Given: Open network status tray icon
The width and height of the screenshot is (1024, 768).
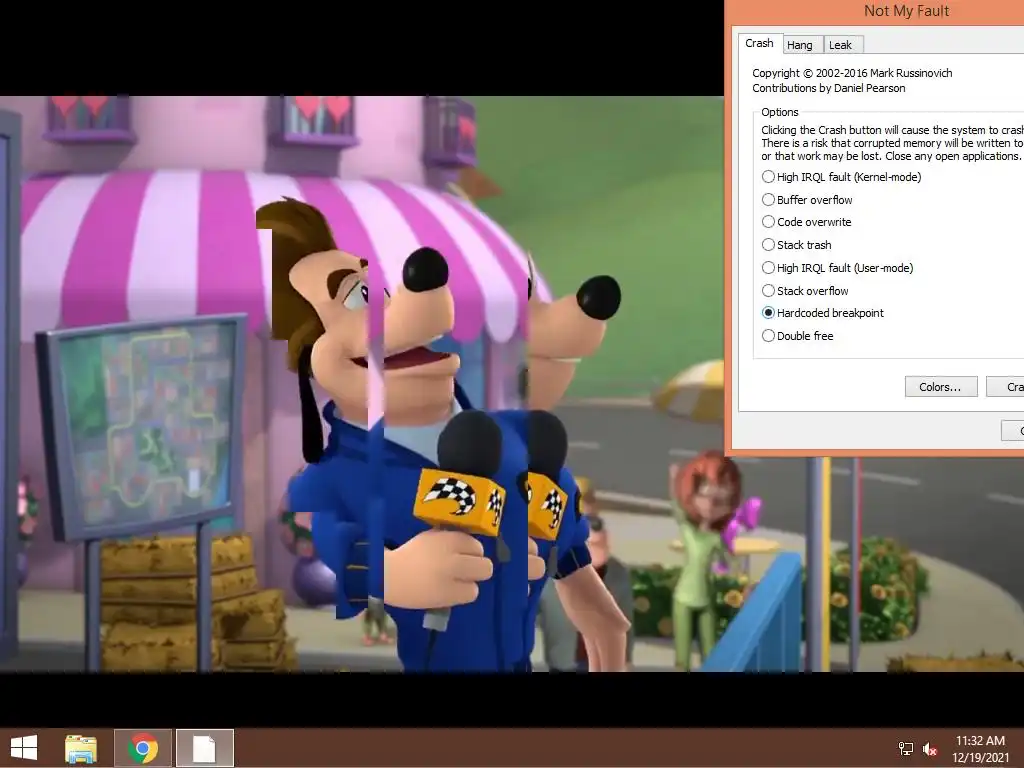Looking at the screenshot, I should pyautogui.click(x=906, y=748).
